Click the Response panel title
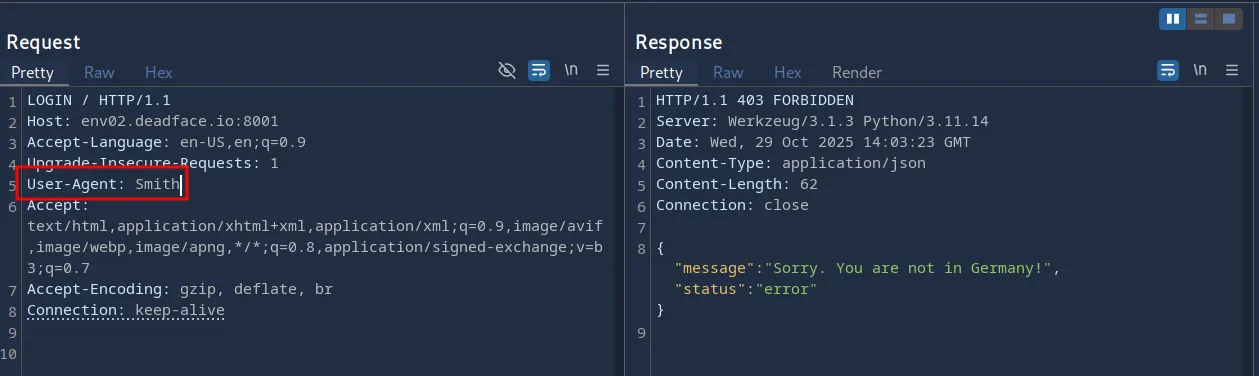 pos(679,42)
